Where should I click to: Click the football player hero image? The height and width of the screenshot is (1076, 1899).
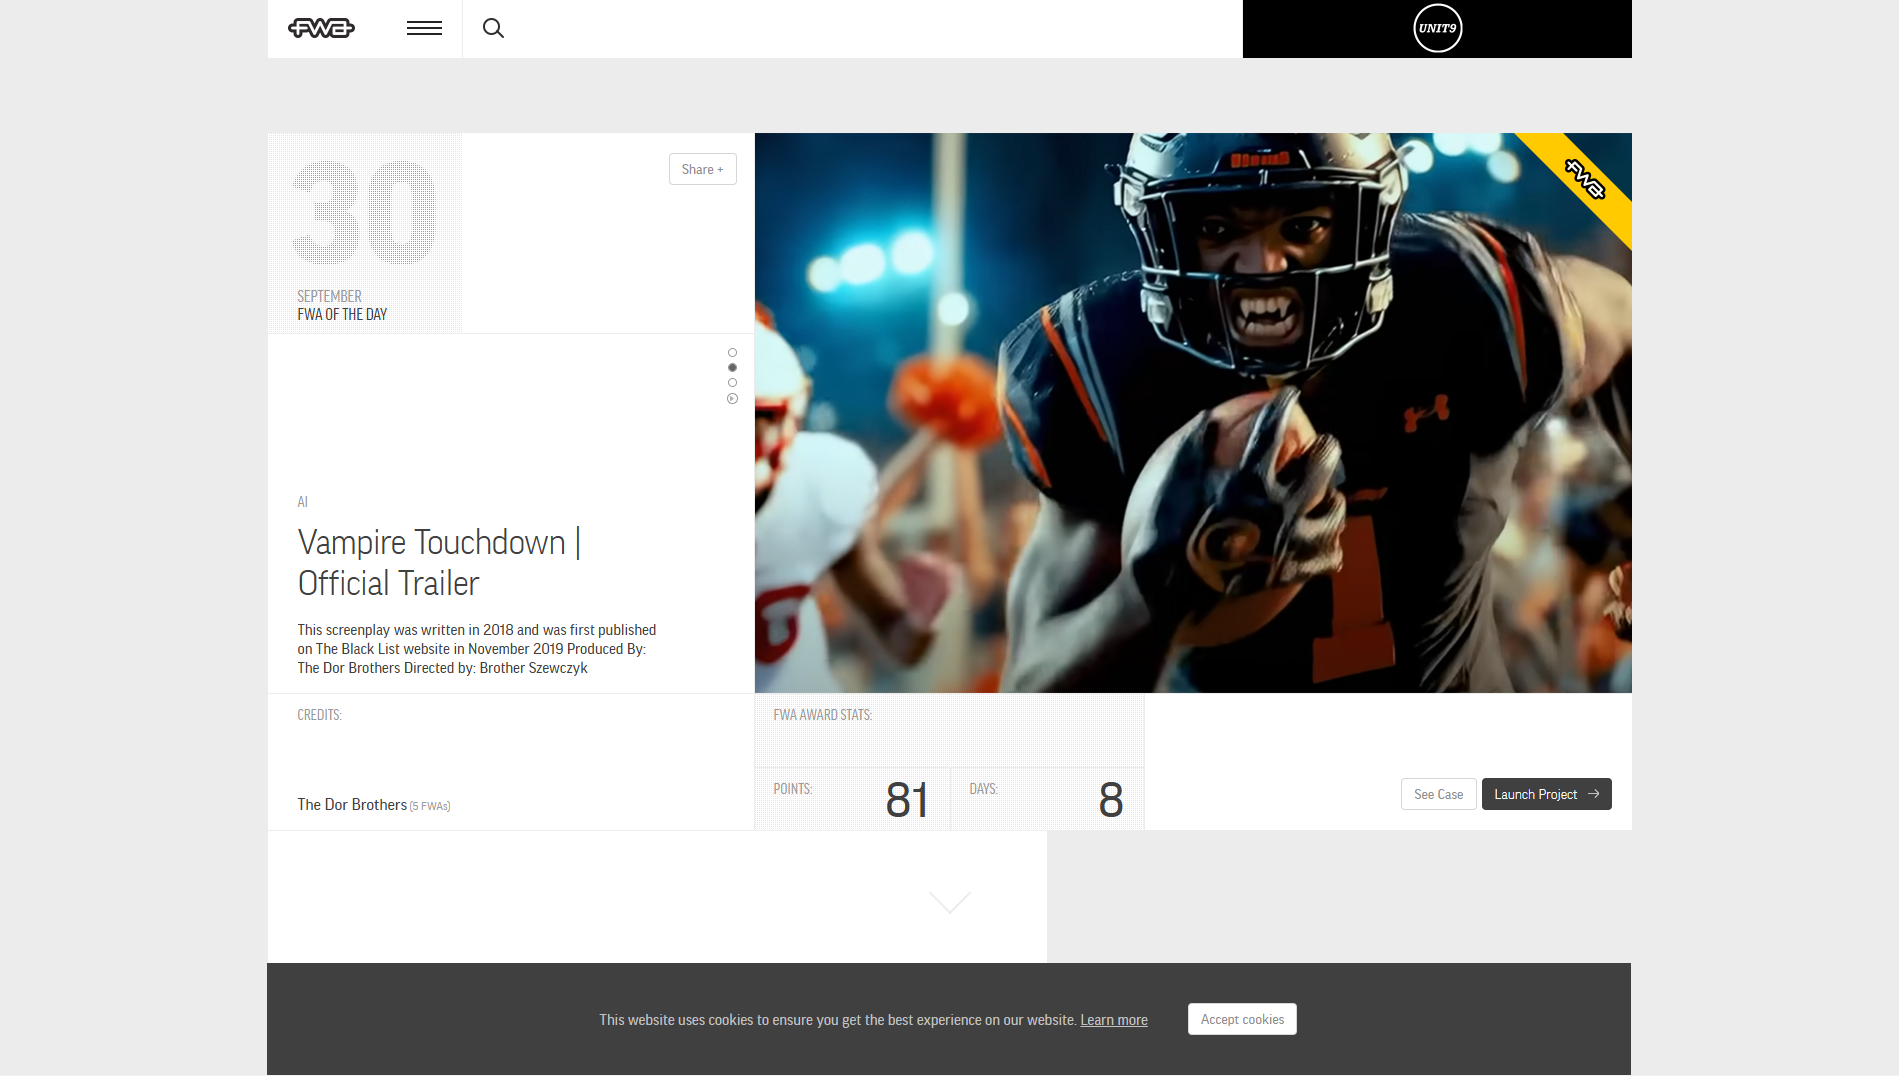[x=1193, y=413]
